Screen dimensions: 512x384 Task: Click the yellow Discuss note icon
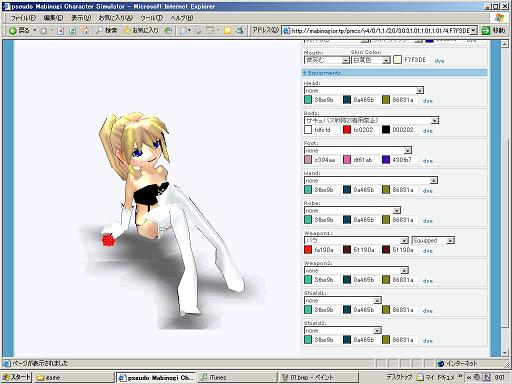point(227,31)
